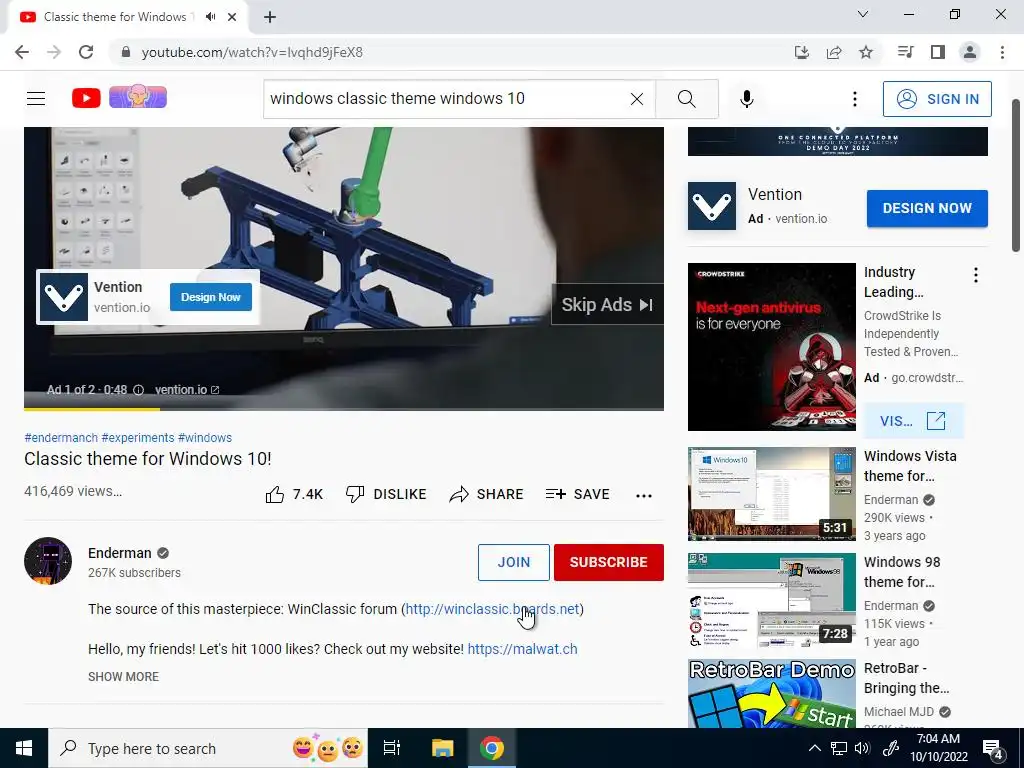This screenshot has height=768, width=1024.
Task: Click the JOIN membership button
Action: pos(513,562)
